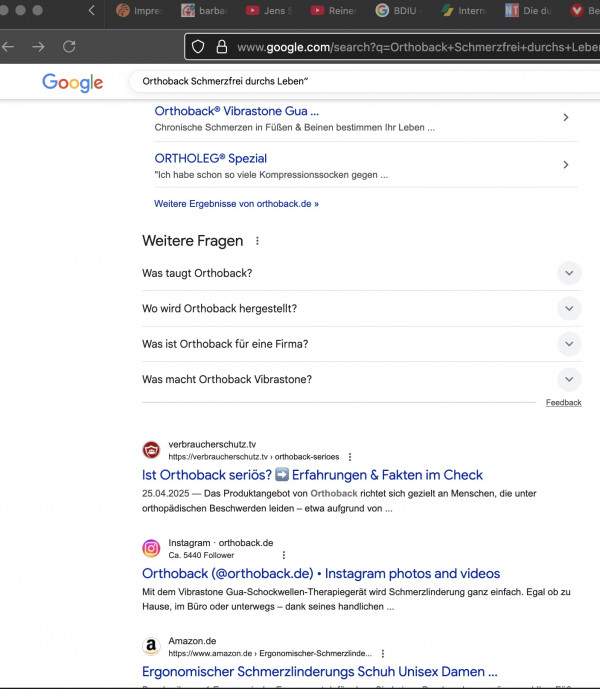The image size is (600, 689).
Task: Expand 'Was taugt Orthoback?' question
Action: tap(569, 273)
